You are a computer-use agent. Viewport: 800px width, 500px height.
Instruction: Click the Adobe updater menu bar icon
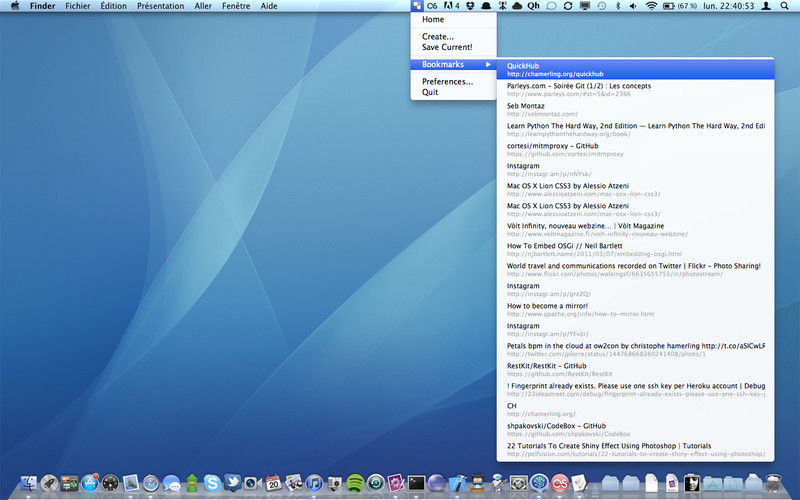pos(452,6)
